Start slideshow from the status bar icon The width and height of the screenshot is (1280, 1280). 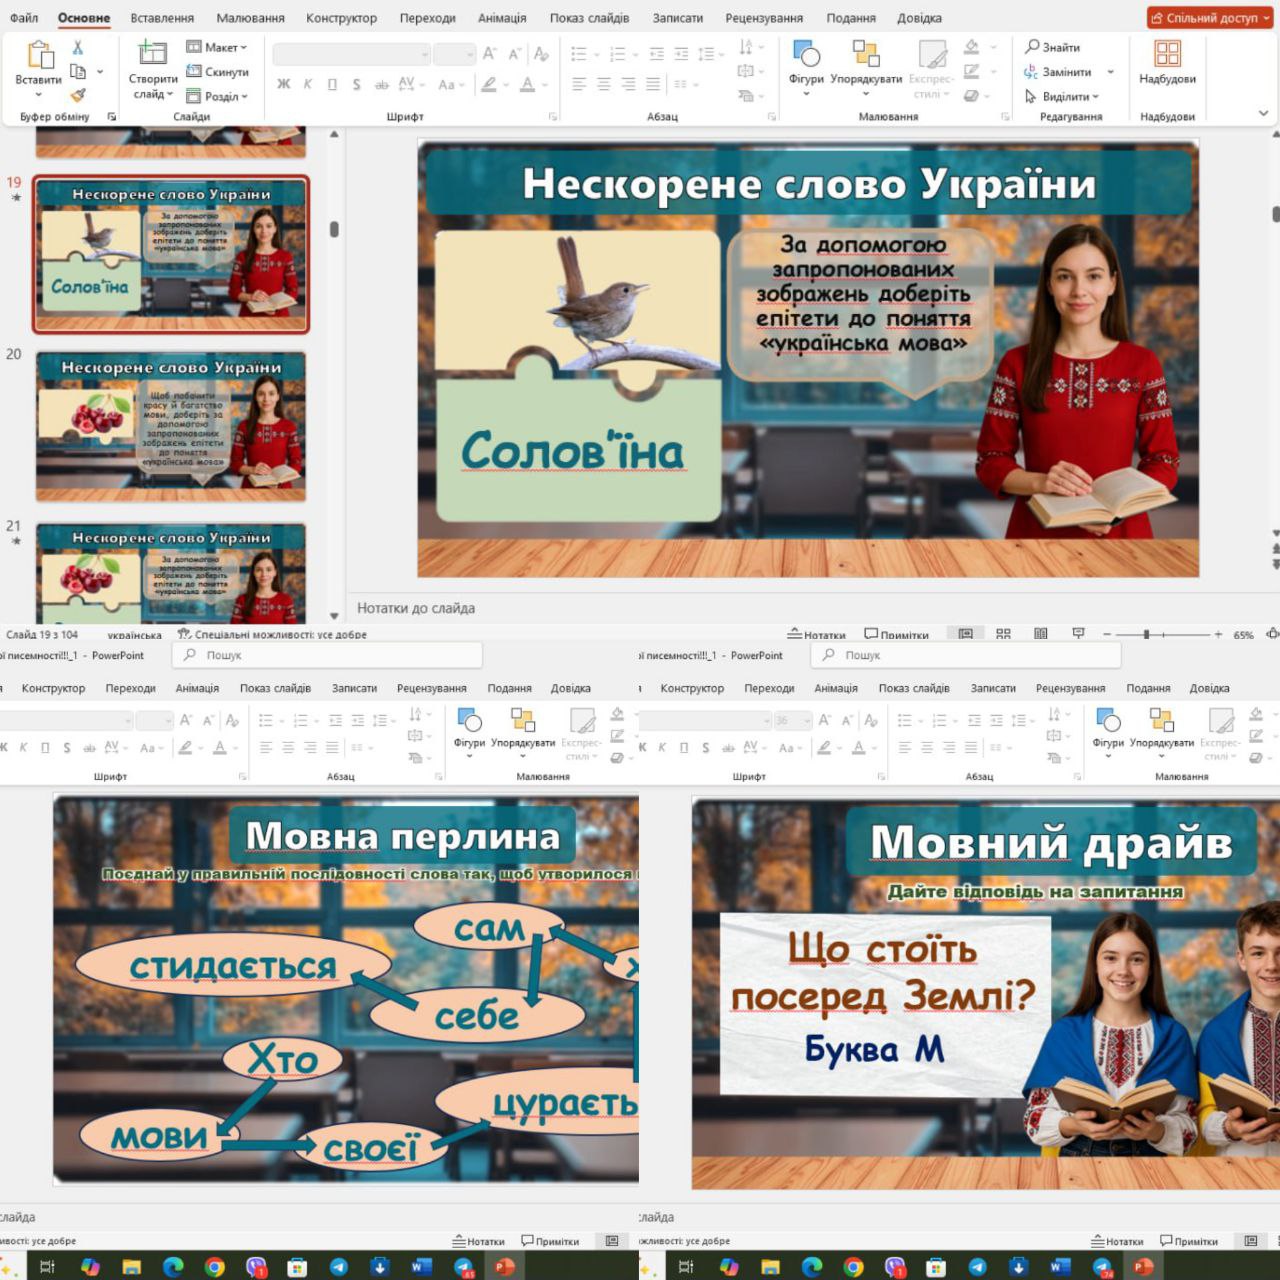coord(1078,634)
